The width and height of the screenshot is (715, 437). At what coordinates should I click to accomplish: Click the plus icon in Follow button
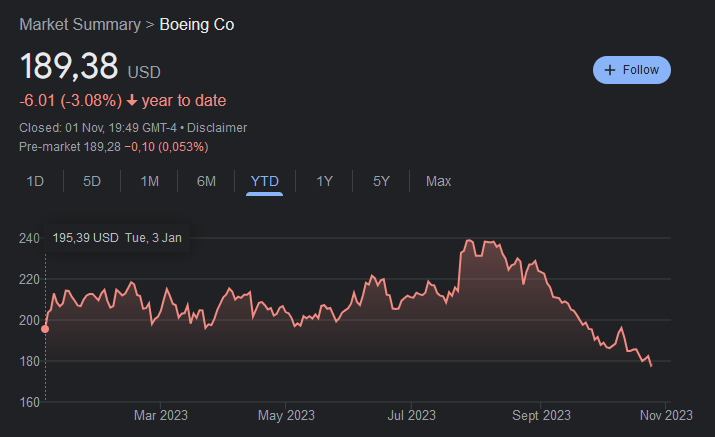click(x=610, y=70)
